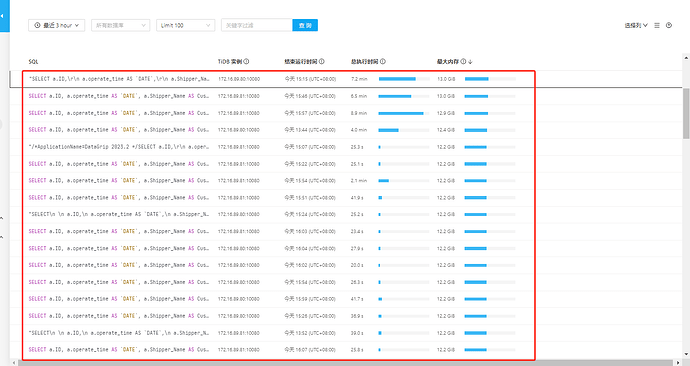690x366 pixels.
Task: Open the 最近 3 hour time range dropdown
Action: click(x=56, y=26)
